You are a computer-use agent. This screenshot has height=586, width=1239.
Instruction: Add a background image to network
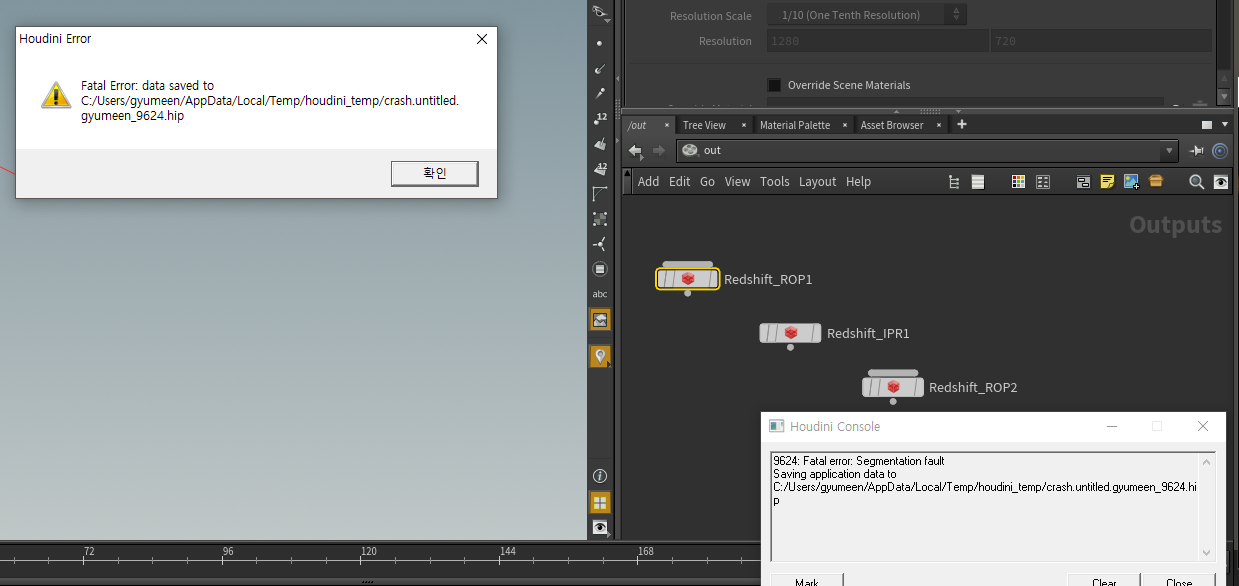click(x=1131, y=182)
